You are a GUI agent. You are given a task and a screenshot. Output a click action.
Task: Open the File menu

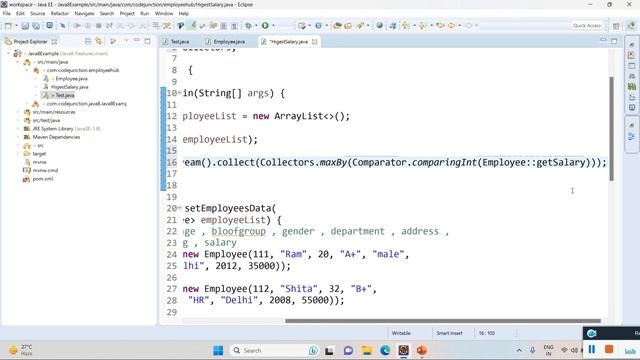click(x=7, y=13)
